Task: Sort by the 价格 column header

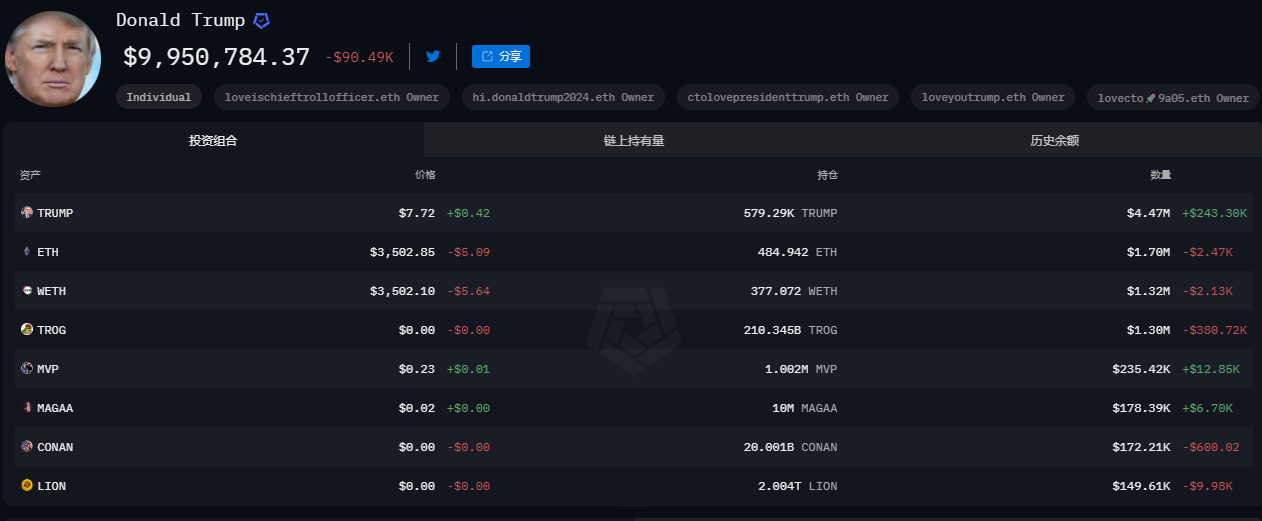Action: click(x=425, y=175)
